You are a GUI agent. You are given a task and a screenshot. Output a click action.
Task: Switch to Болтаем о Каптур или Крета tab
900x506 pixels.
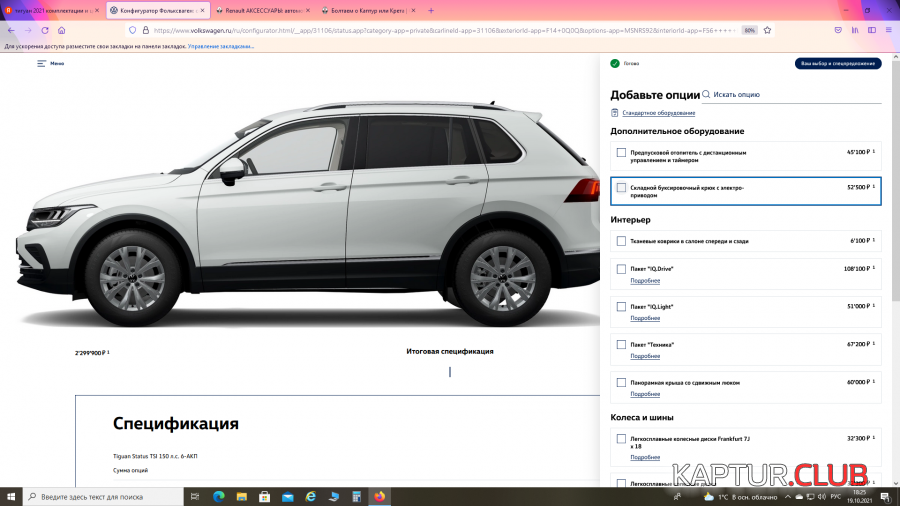pos(368,10)
